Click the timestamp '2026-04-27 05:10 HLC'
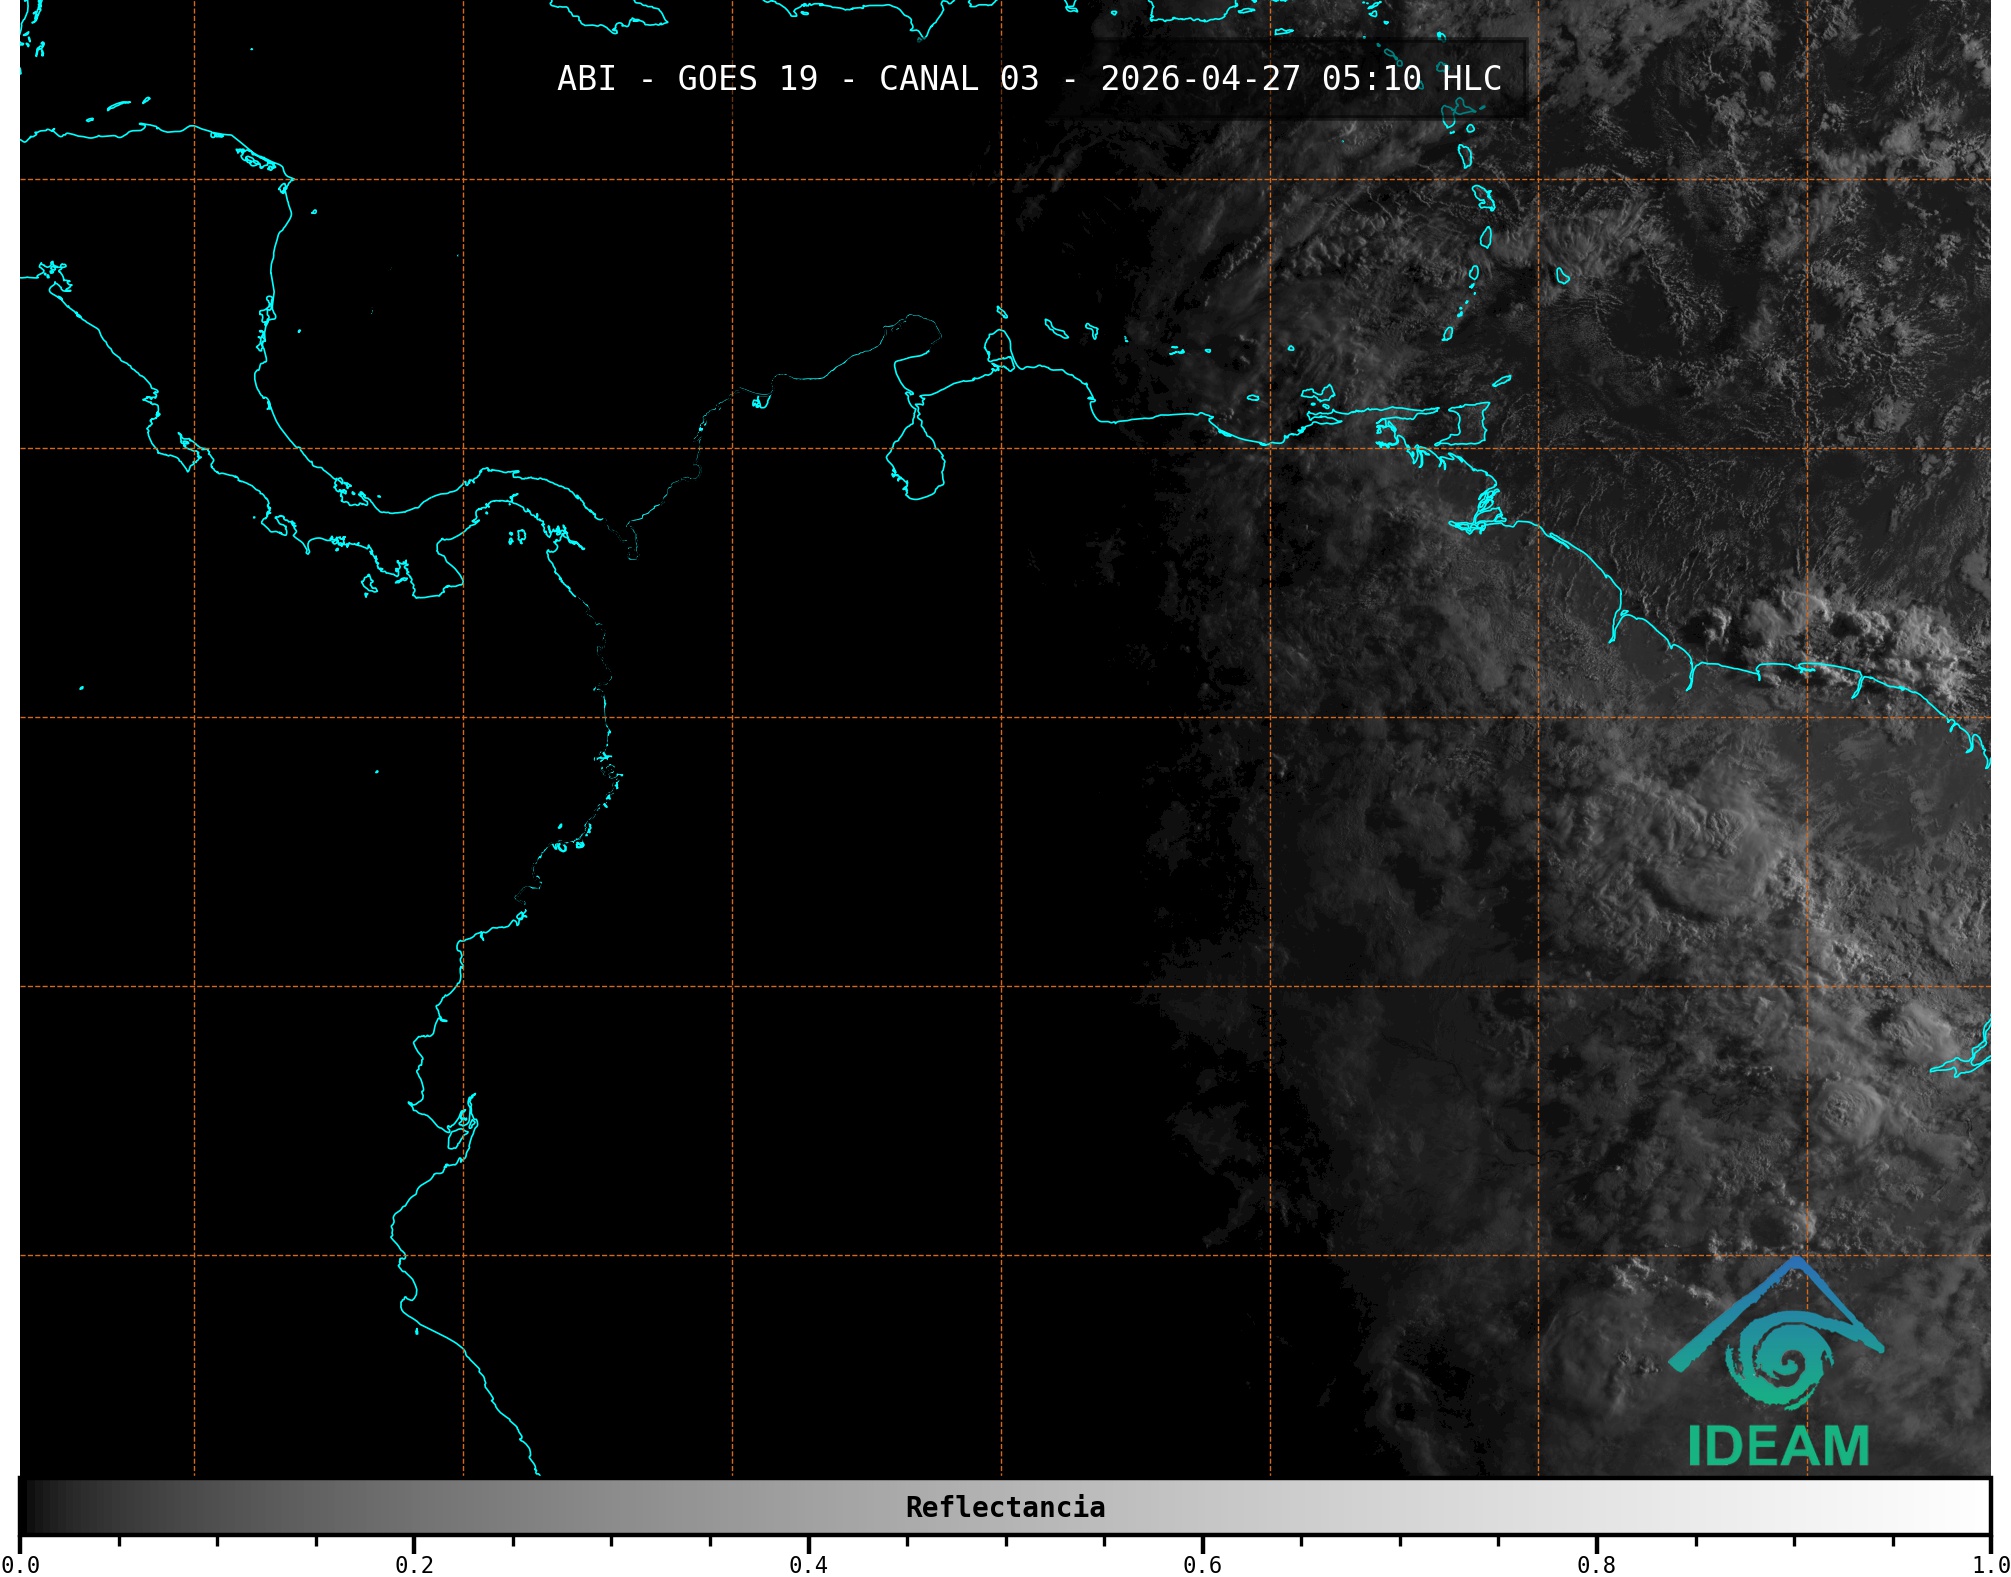 (1300, 79)
